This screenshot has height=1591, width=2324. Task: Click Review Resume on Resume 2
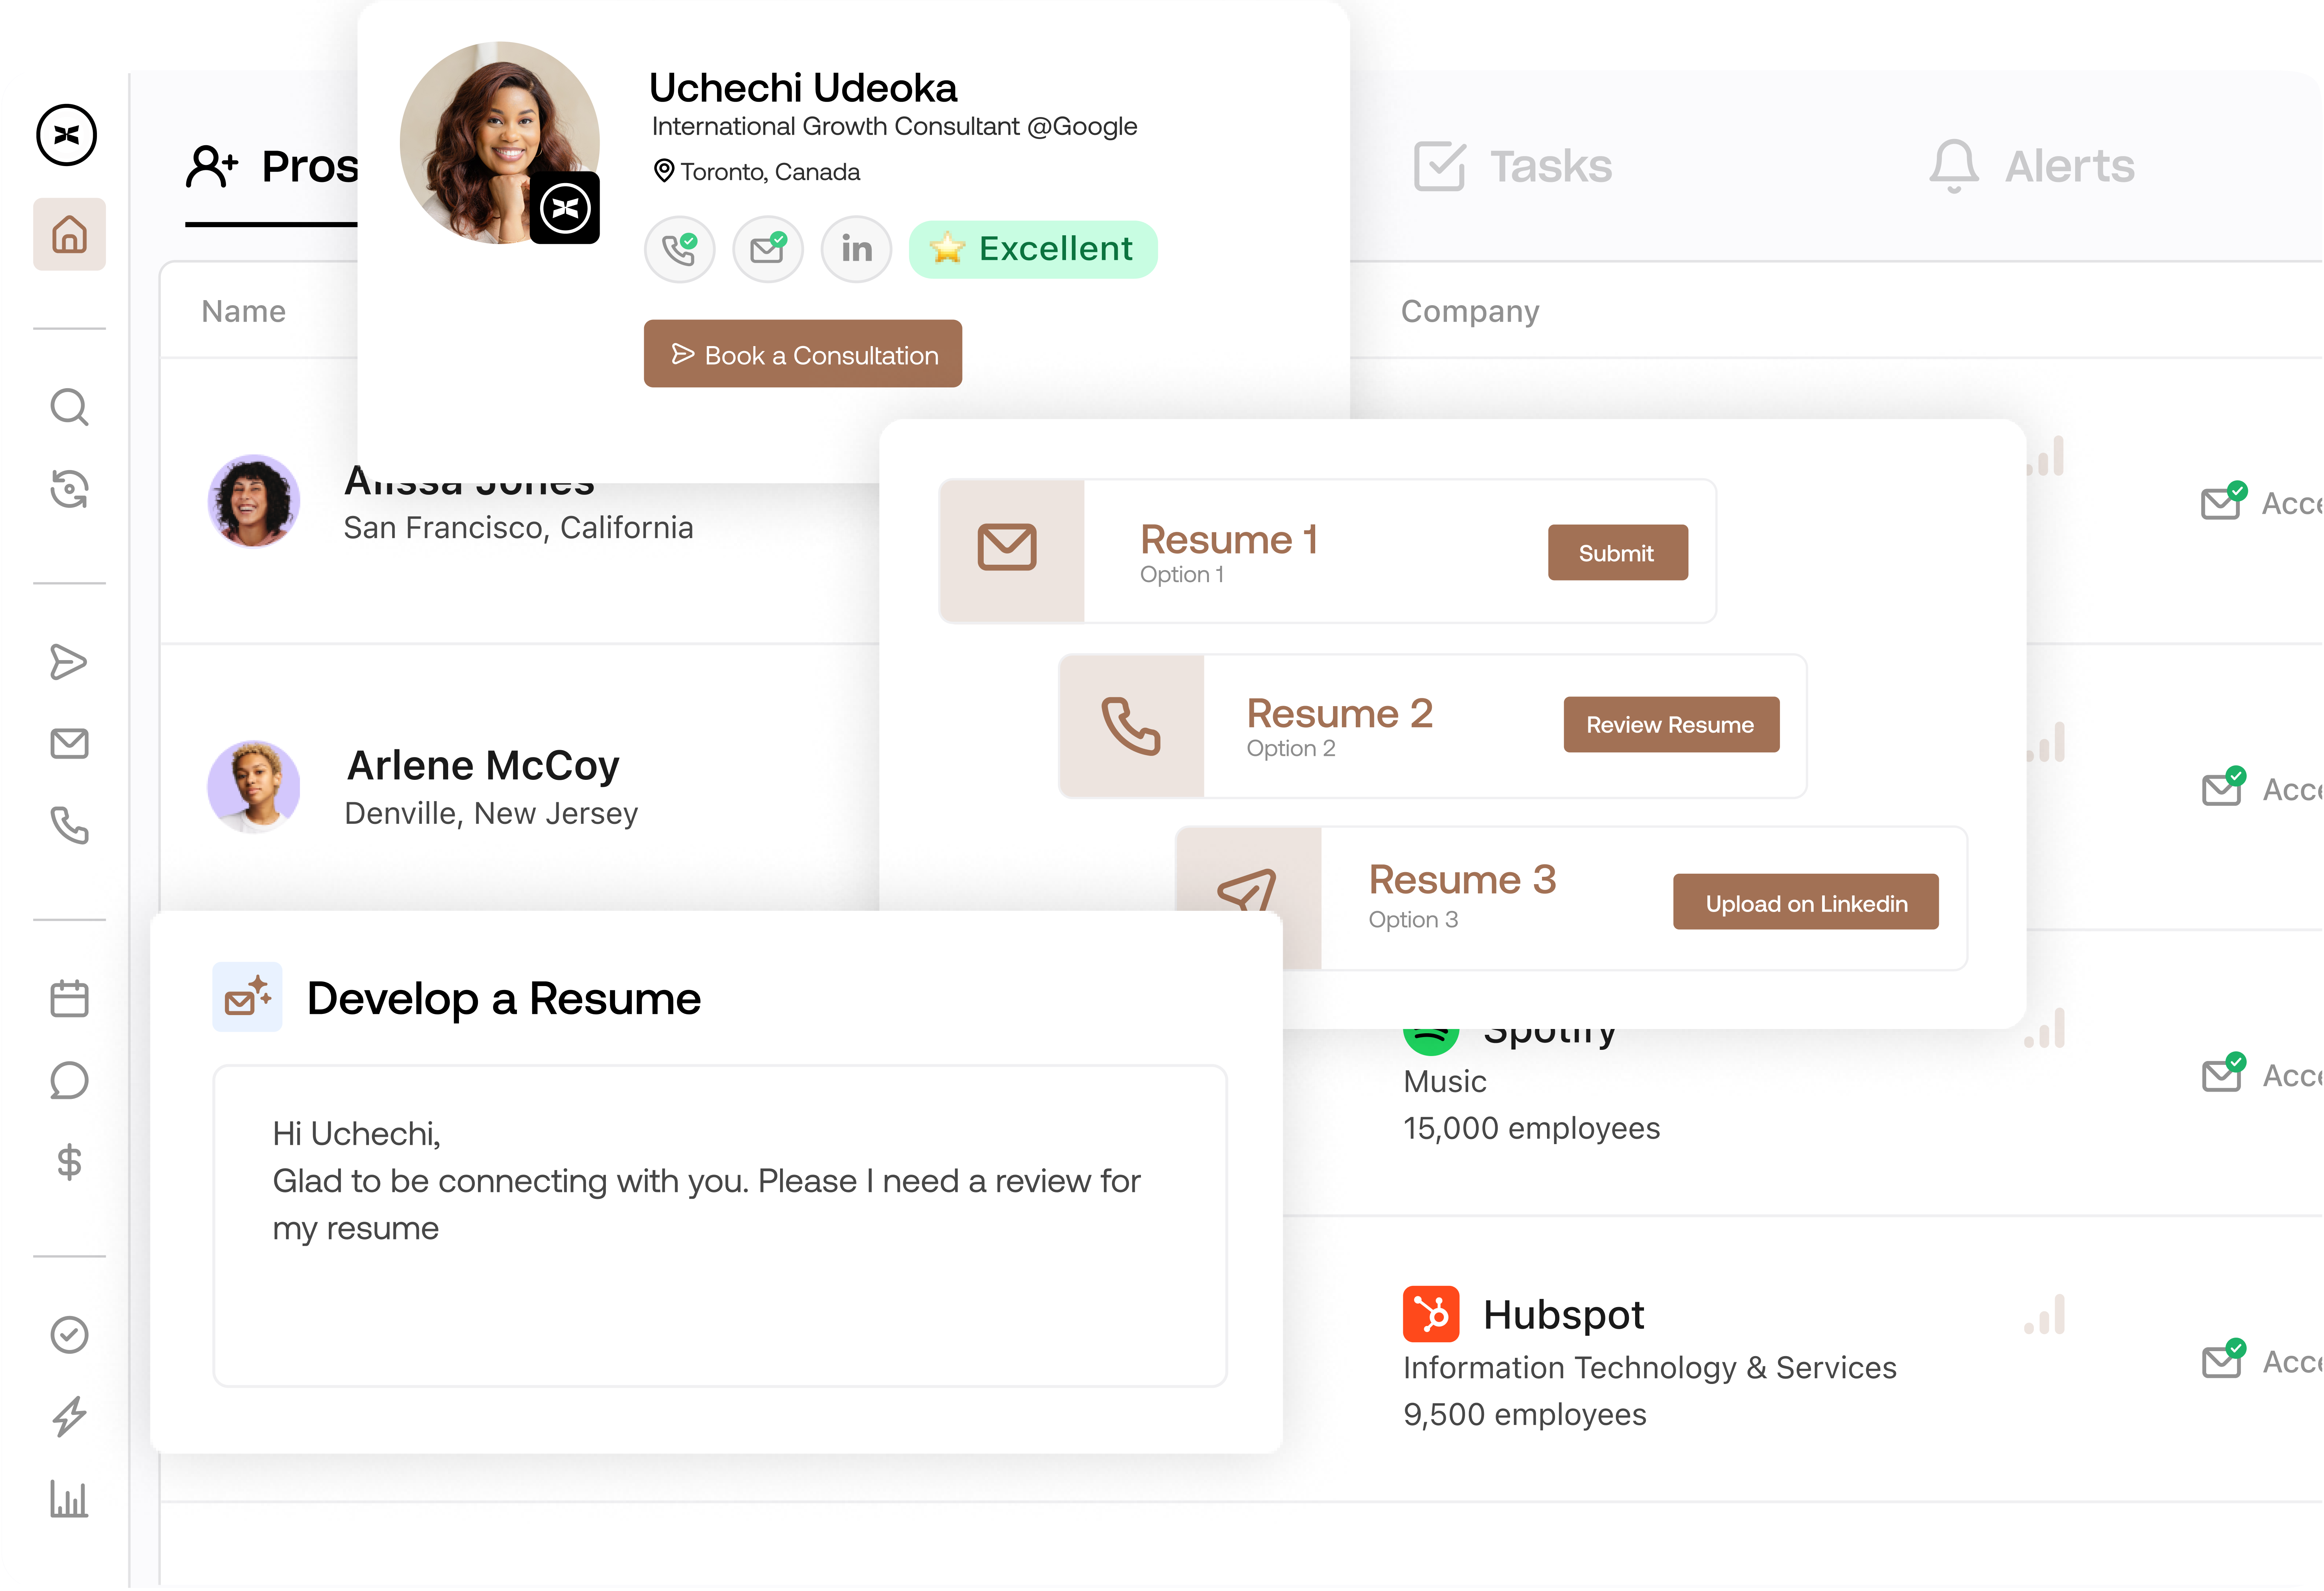tap(1672, 725)
